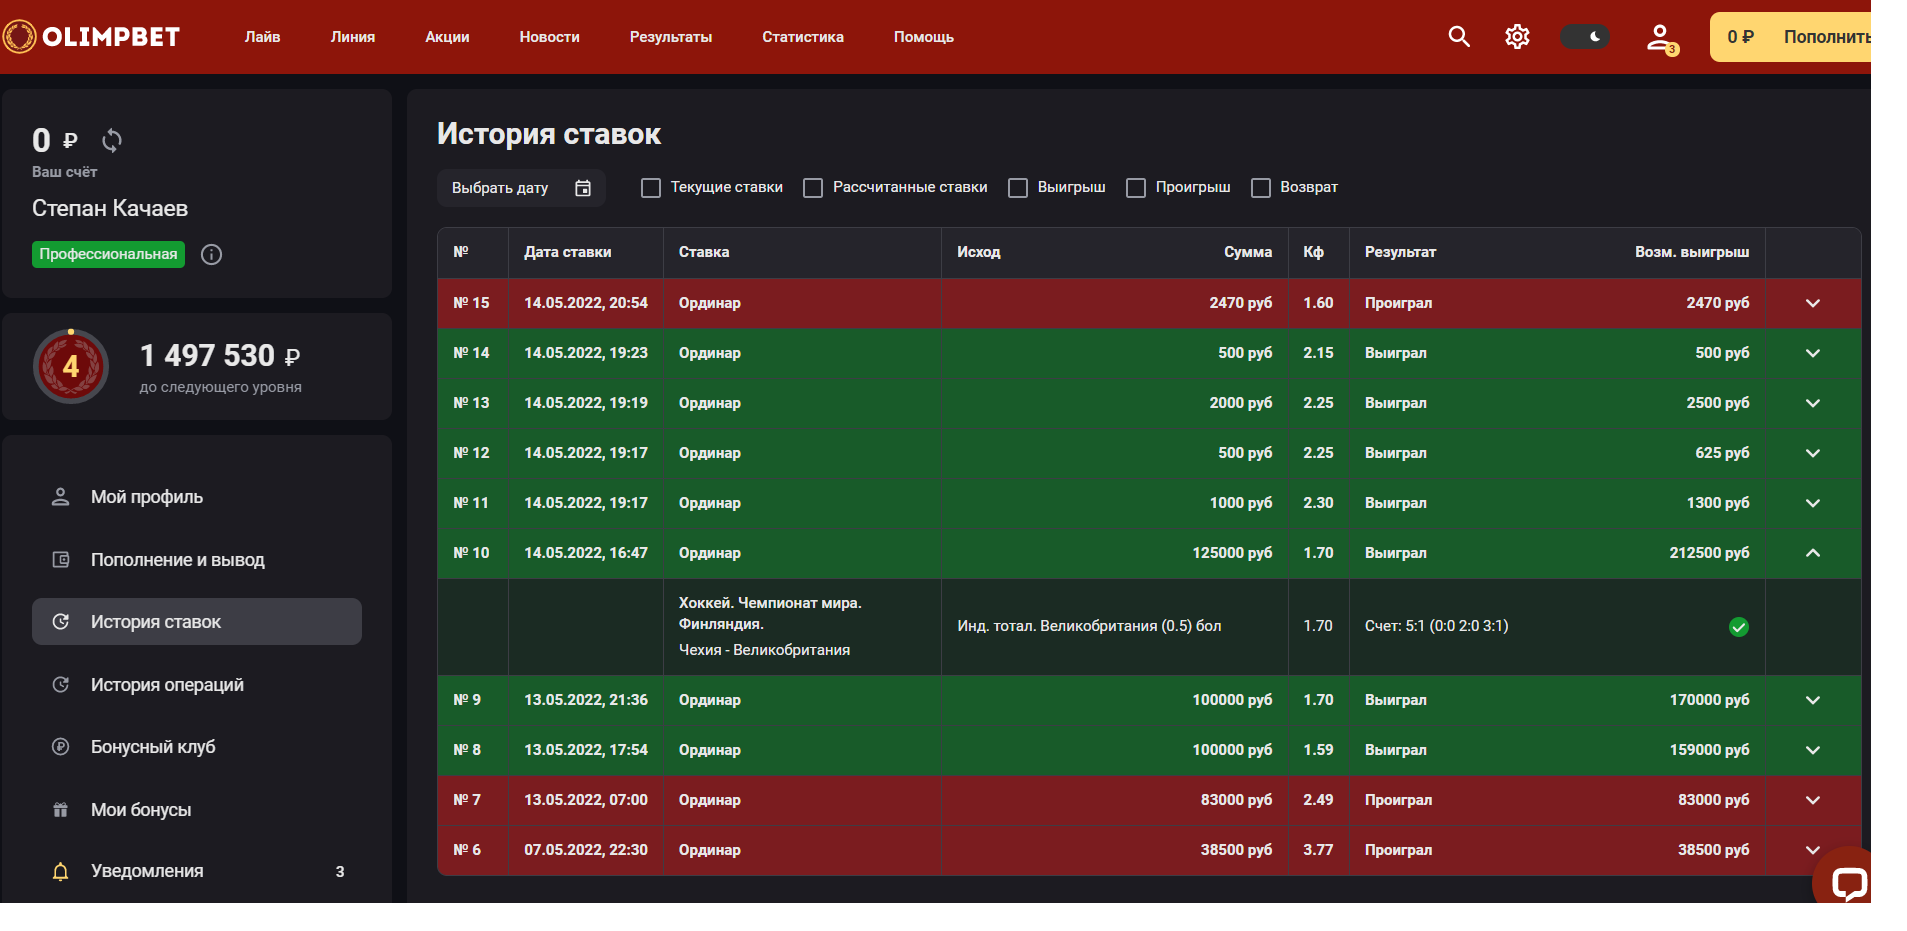Collapse the expanded bet № 10
1907x931 pixels.
point(1812,553)
